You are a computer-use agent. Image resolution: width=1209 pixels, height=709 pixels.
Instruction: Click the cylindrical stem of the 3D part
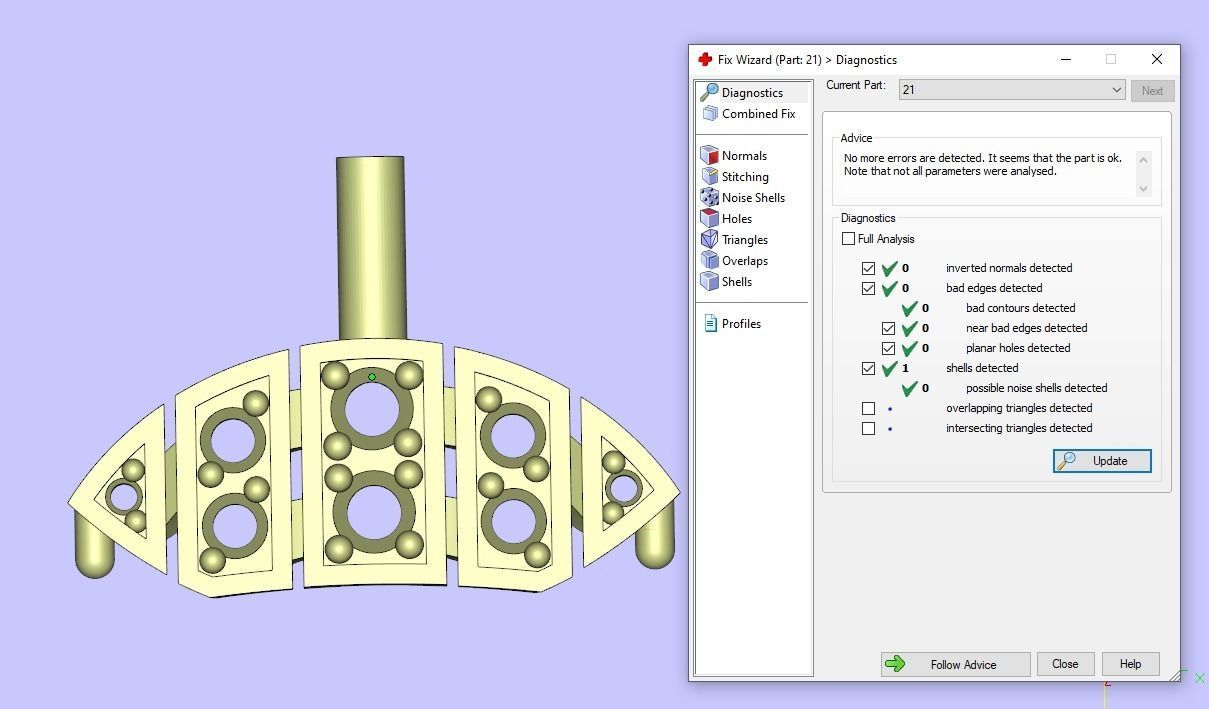[370, 247]
